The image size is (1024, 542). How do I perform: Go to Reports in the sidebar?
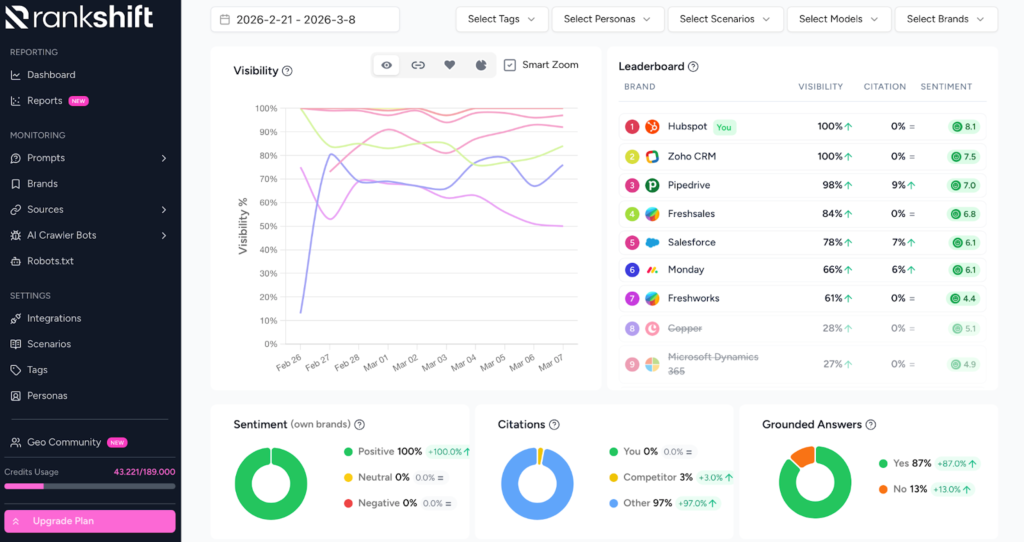tap(45, 101)
